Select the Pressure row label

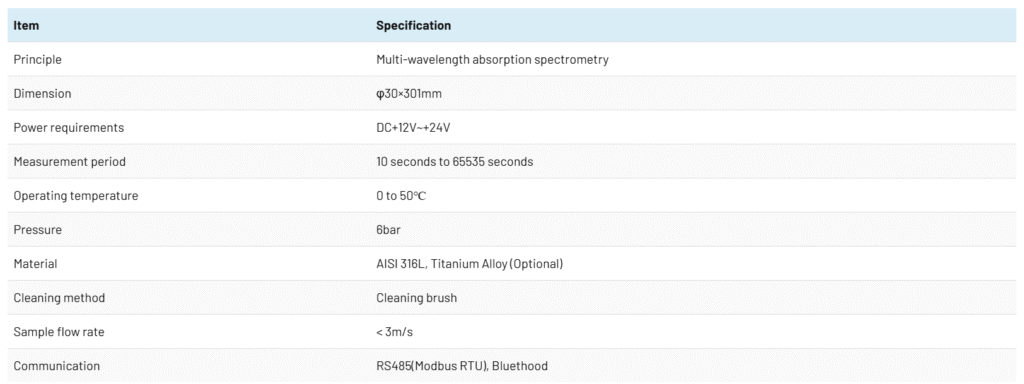38,230
